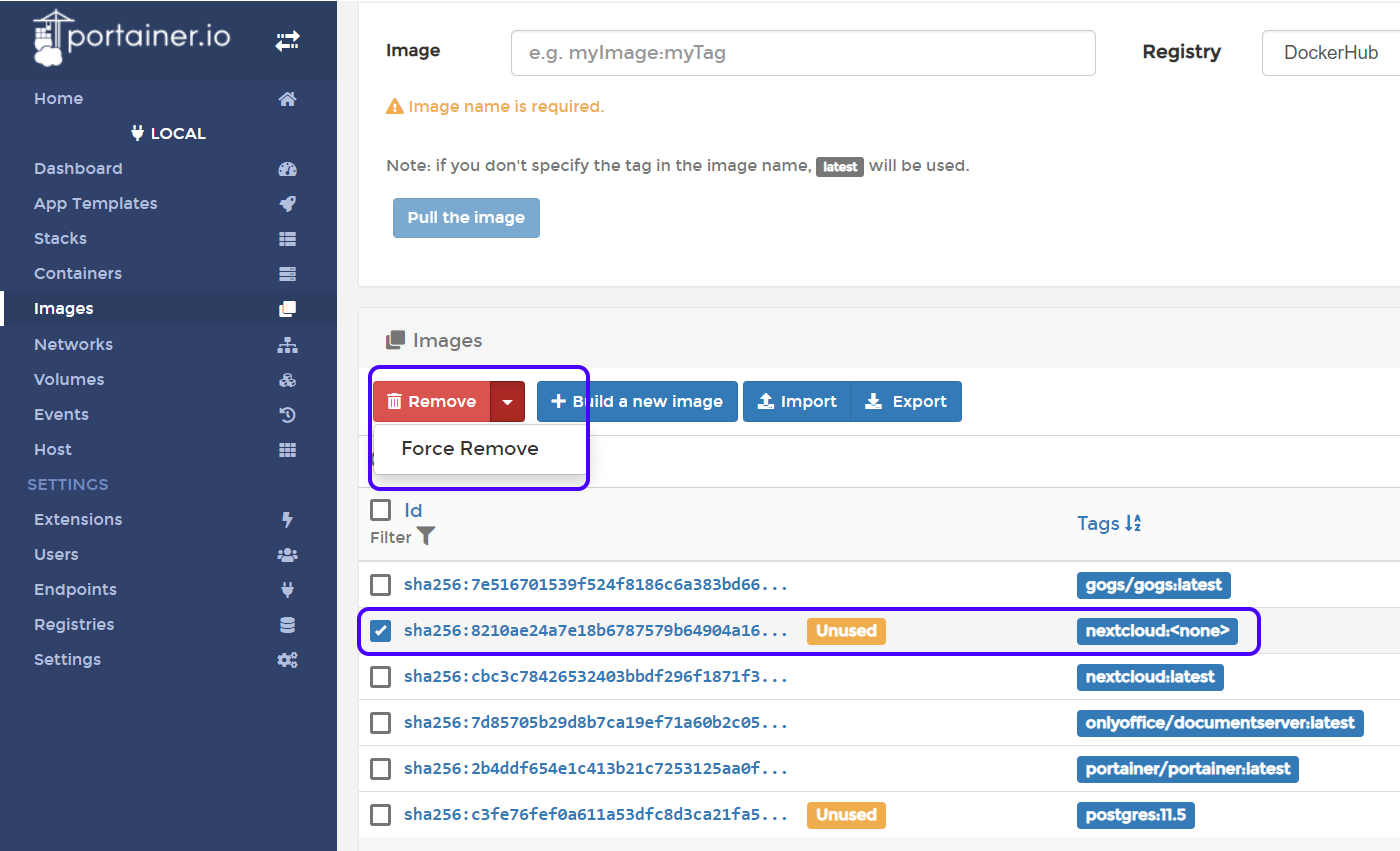Open the Remove button dropdown caret
This screenshot has width=1400, height=851.
click(x=507, y=401)
